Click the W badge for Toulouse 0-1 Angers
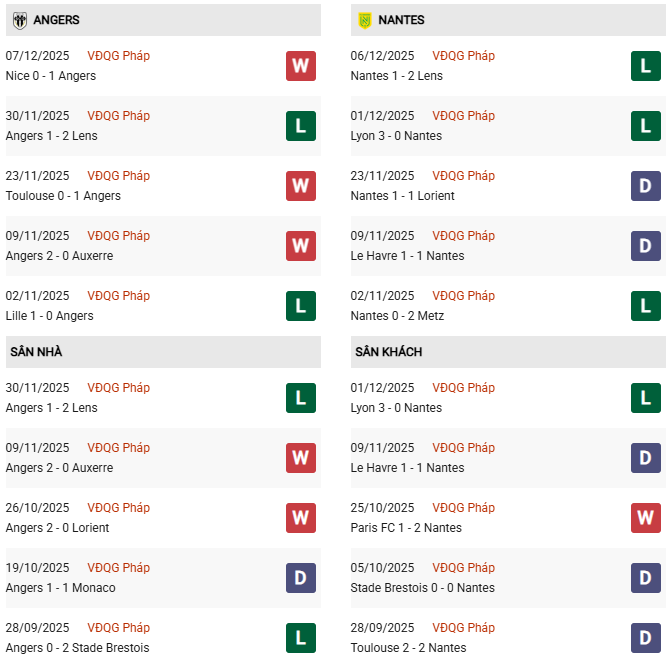This screenshot has width=666, height=661. point(300,186)
